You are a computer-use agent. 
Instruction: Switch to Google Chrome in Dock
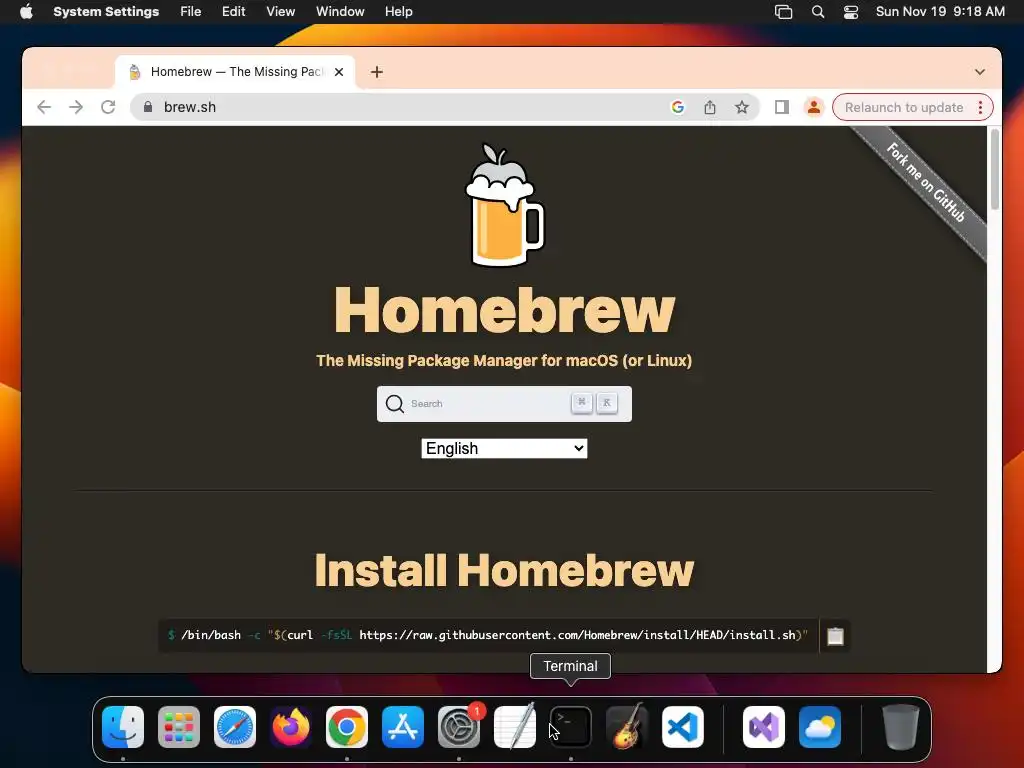pyautogui.click(x=347, y=727)
